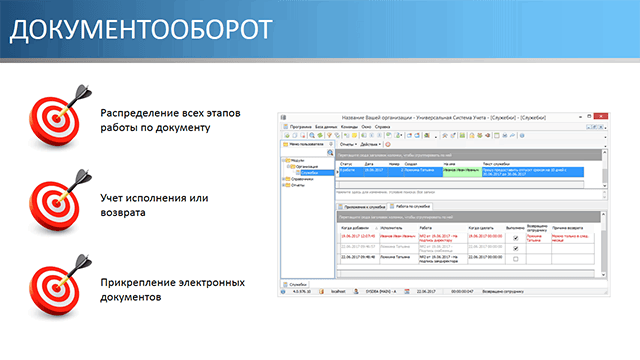Image resolution: width=640 pixels, height=360 pixels.
Task: Open the Команды menu
Action: [349, 127]
